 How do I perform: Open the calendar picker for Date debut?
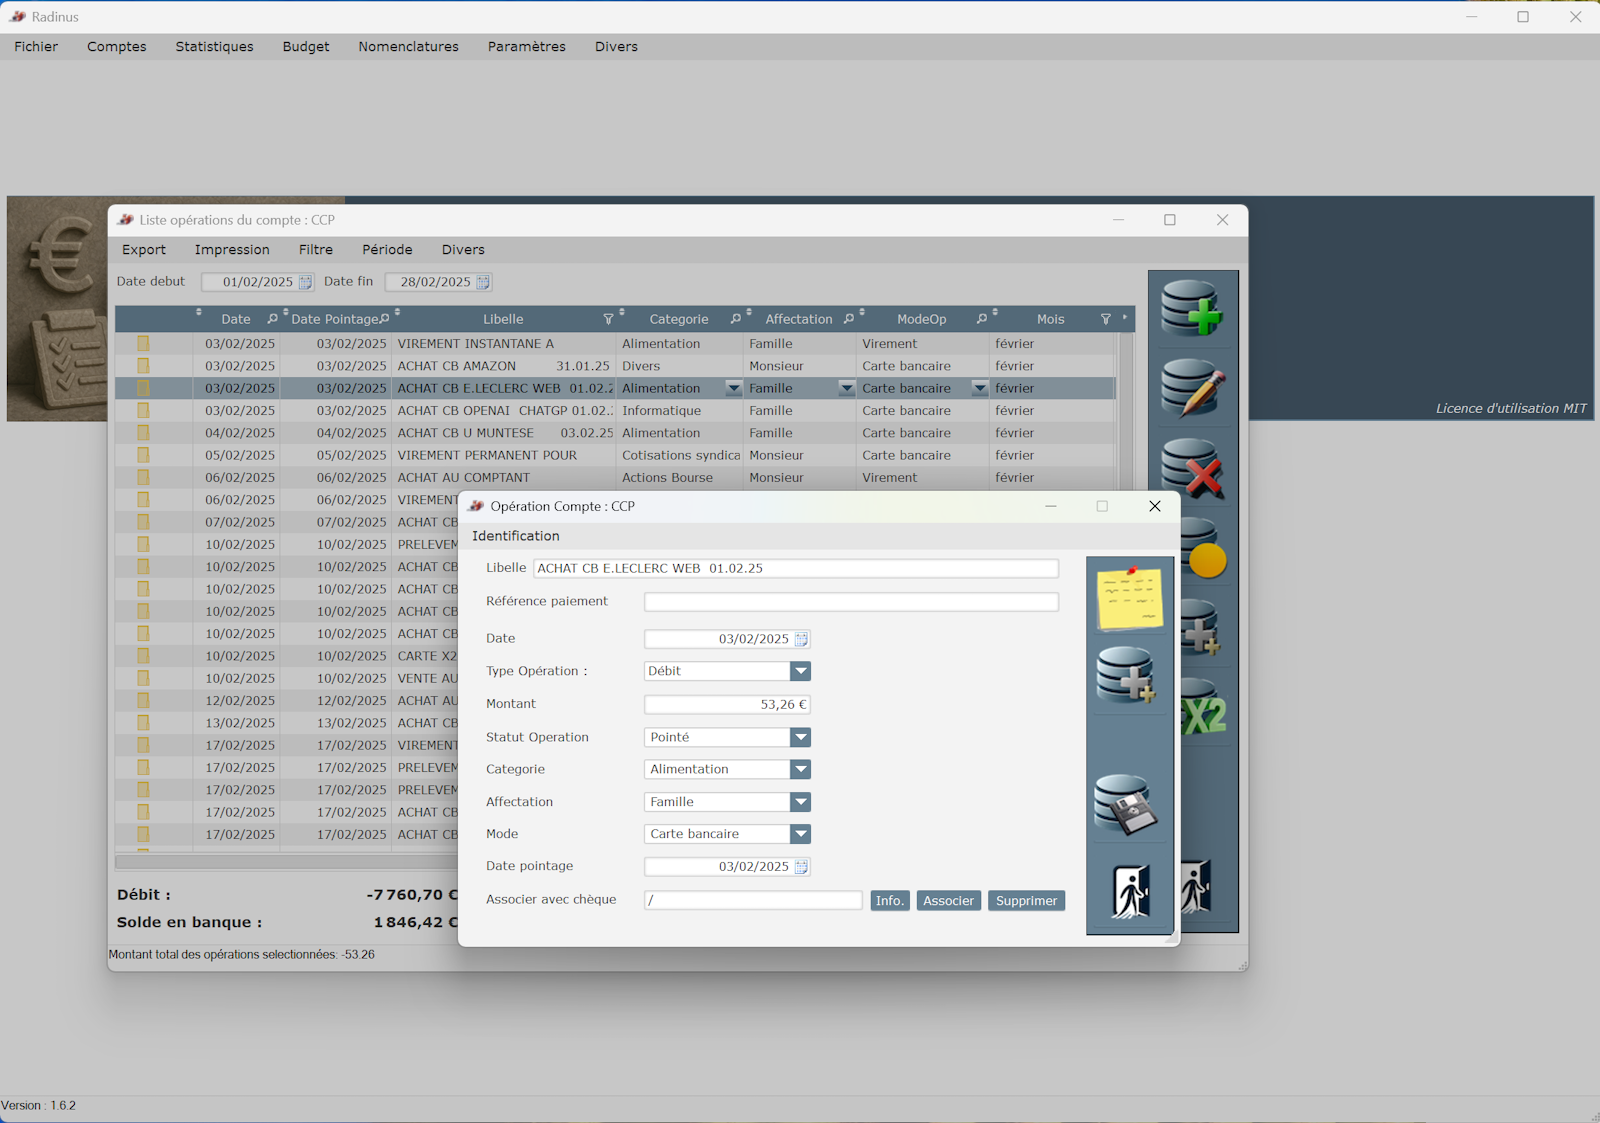[x=305, y=282]
